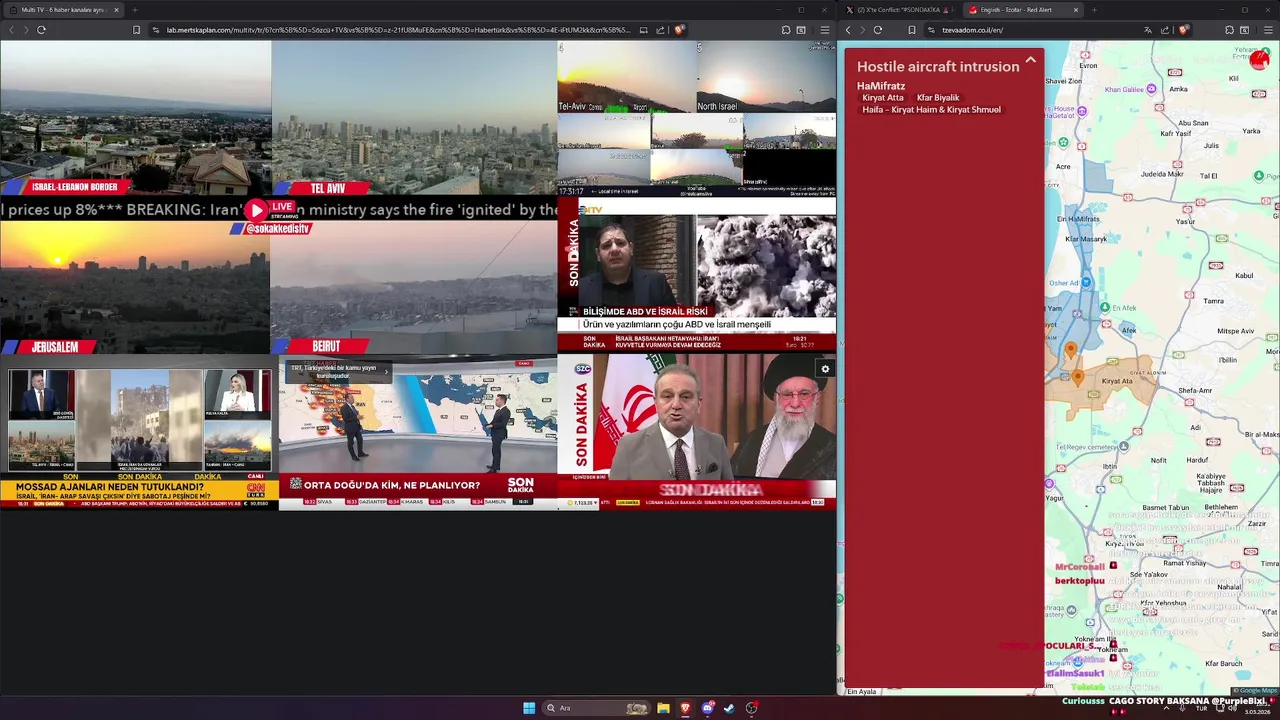
Task: Open new tab in Multi TV browser window
Action: tap(134, 10)
